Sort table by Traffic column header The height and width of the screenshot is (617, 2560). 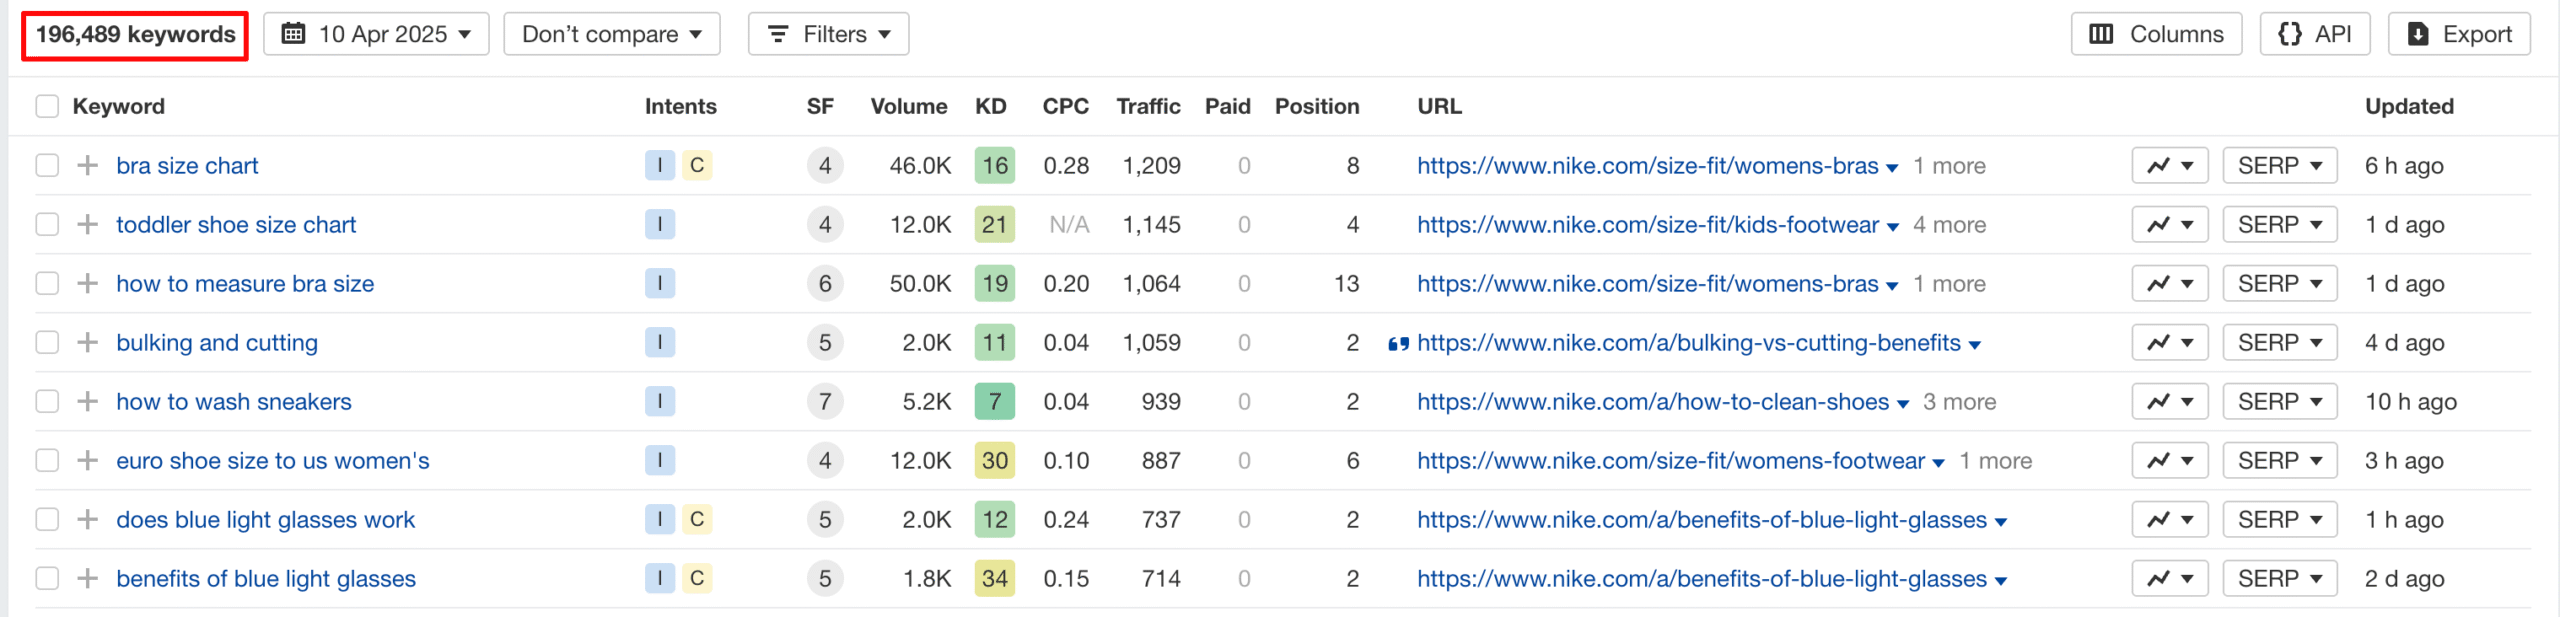tap(1147, 107)
